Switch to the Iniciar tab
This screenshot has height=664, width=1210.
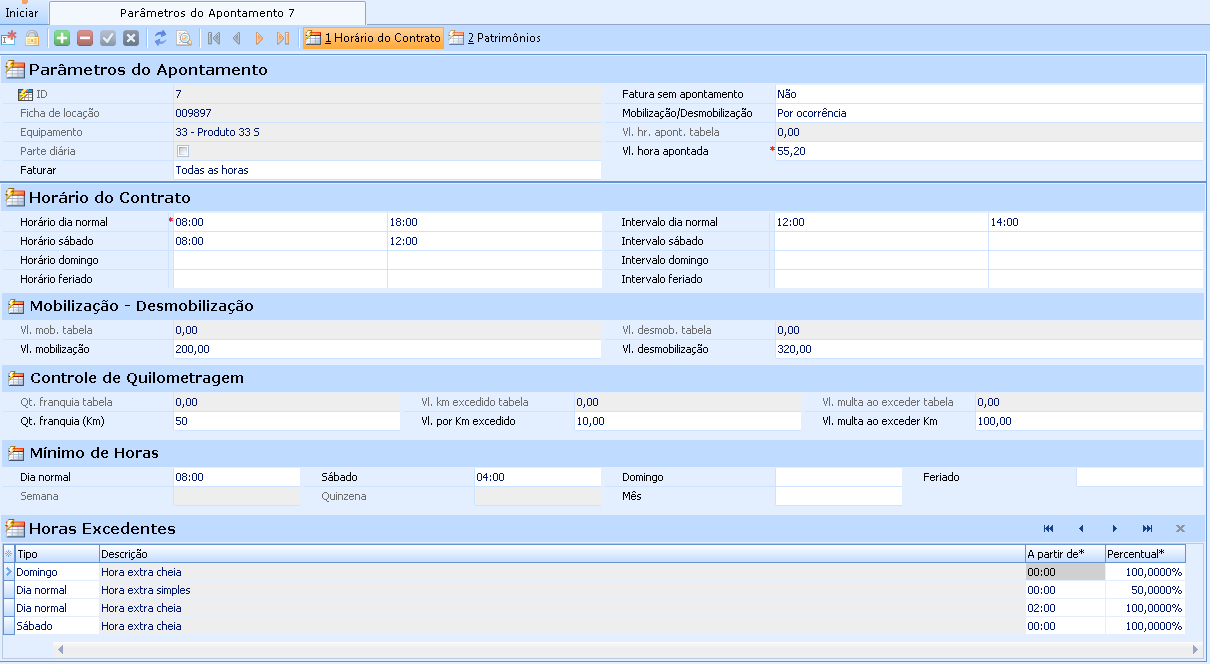point(22,13)
